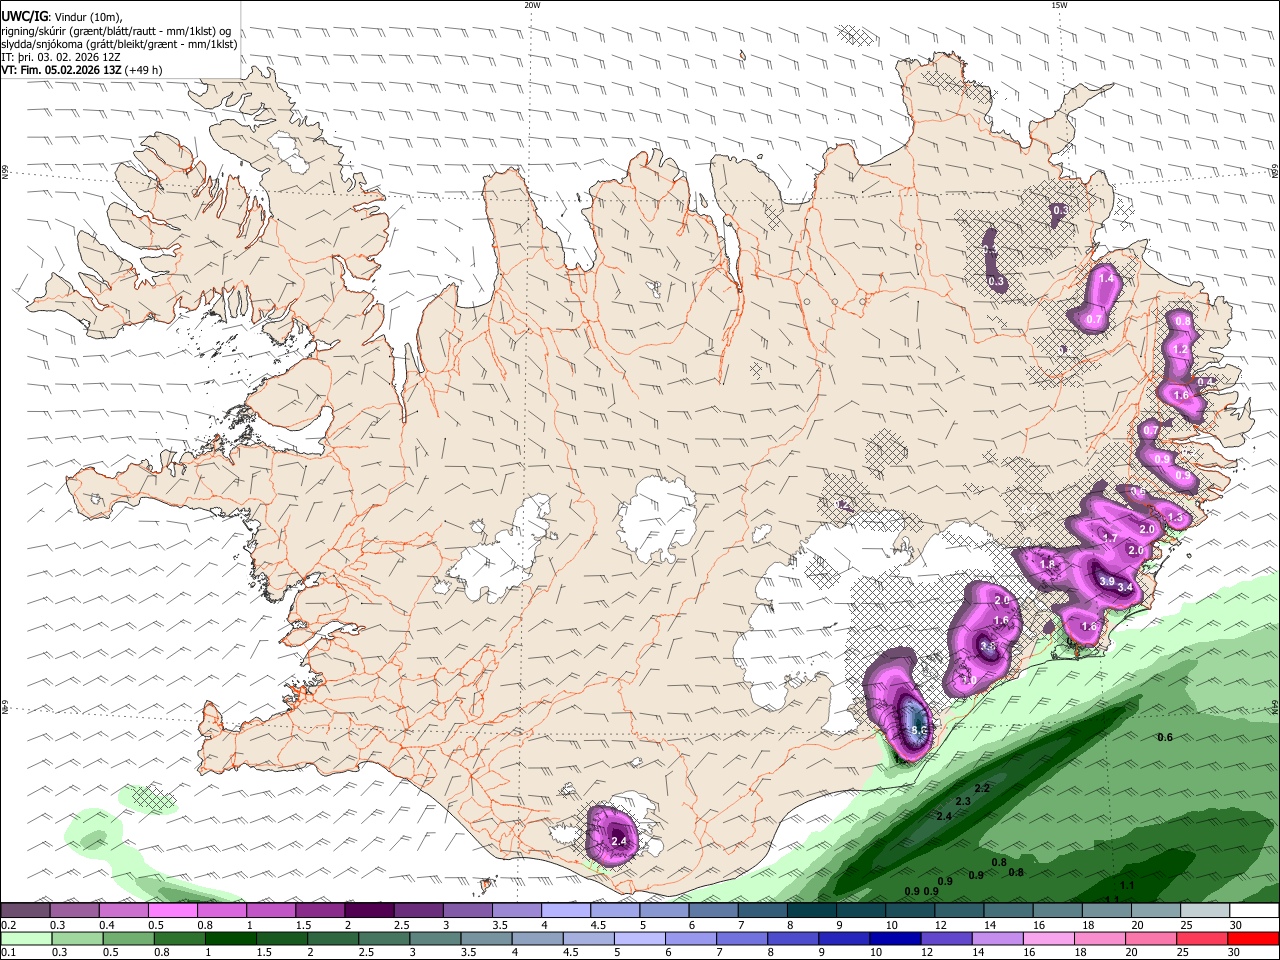This screenshot has height=960, width=1280.
Task: Click the 'UWC/IG: Vindur (10m)' title text
Action: [x=62, y=17]
